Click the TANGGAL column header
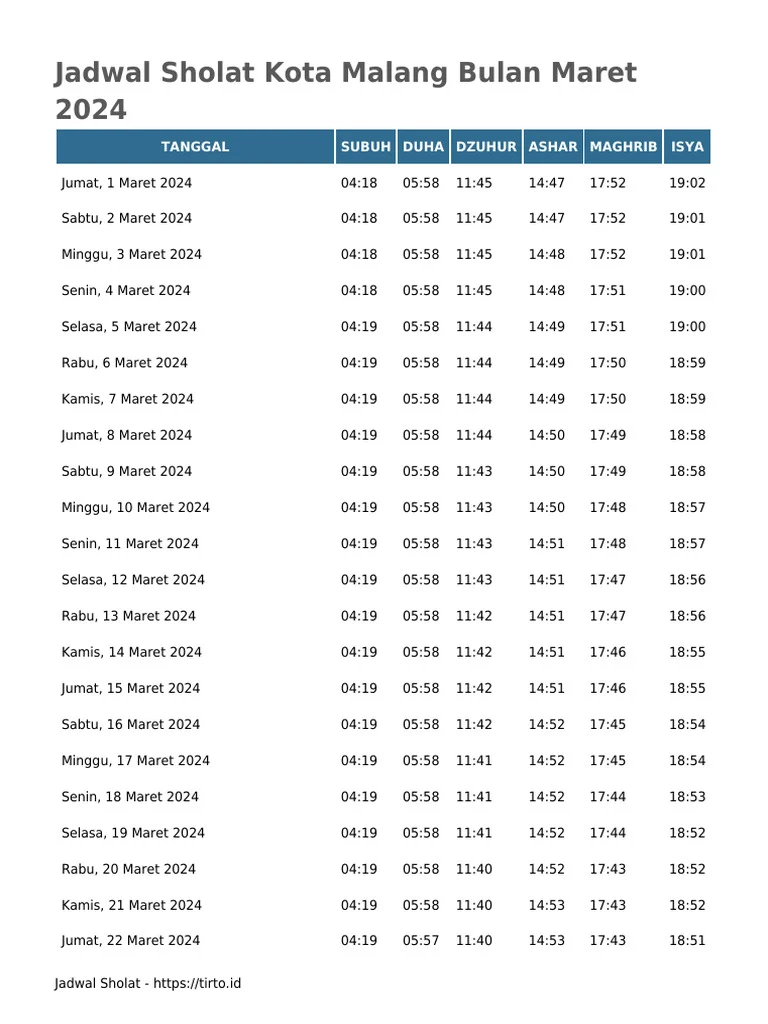The image size is (768, 1024). 195,146
